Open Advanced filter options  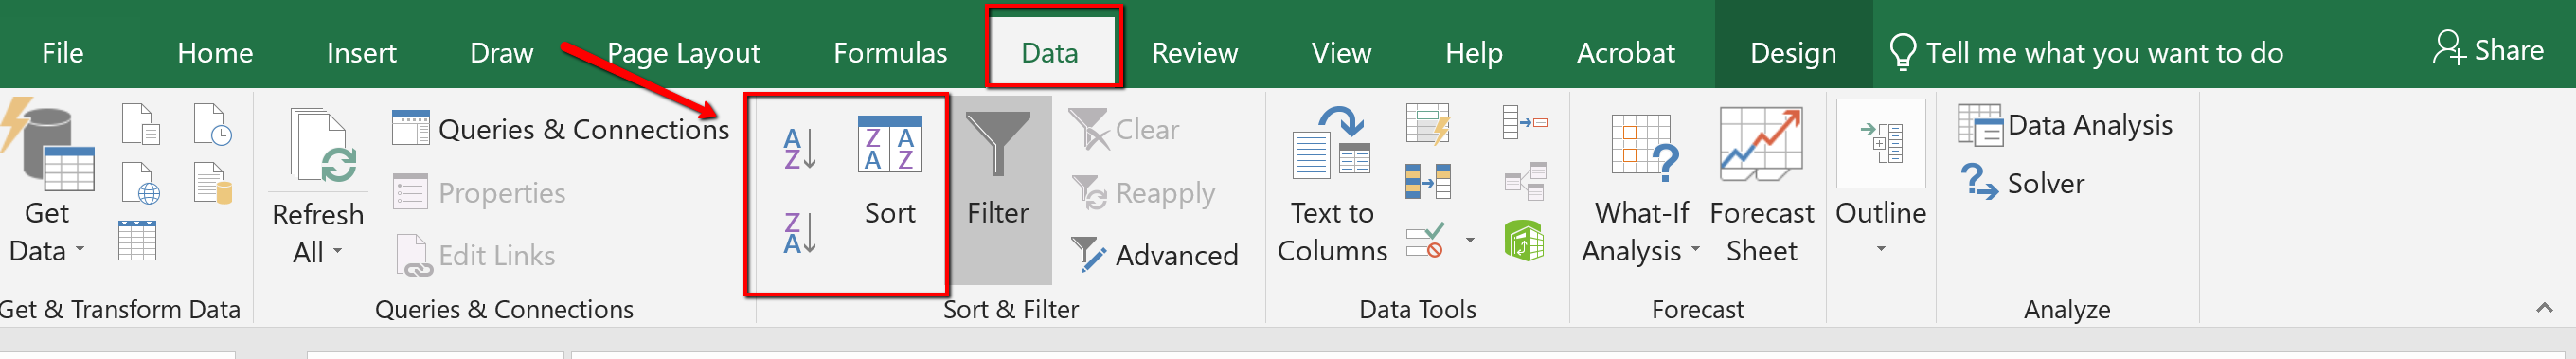1154,255
